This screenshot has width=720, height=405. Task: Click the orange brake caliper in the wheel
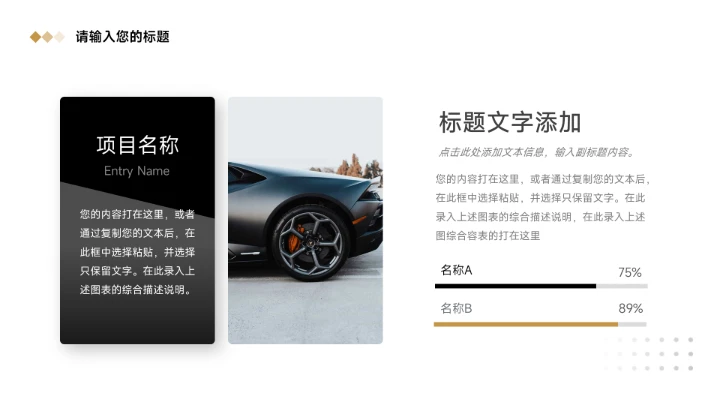(x=294, y=240)
